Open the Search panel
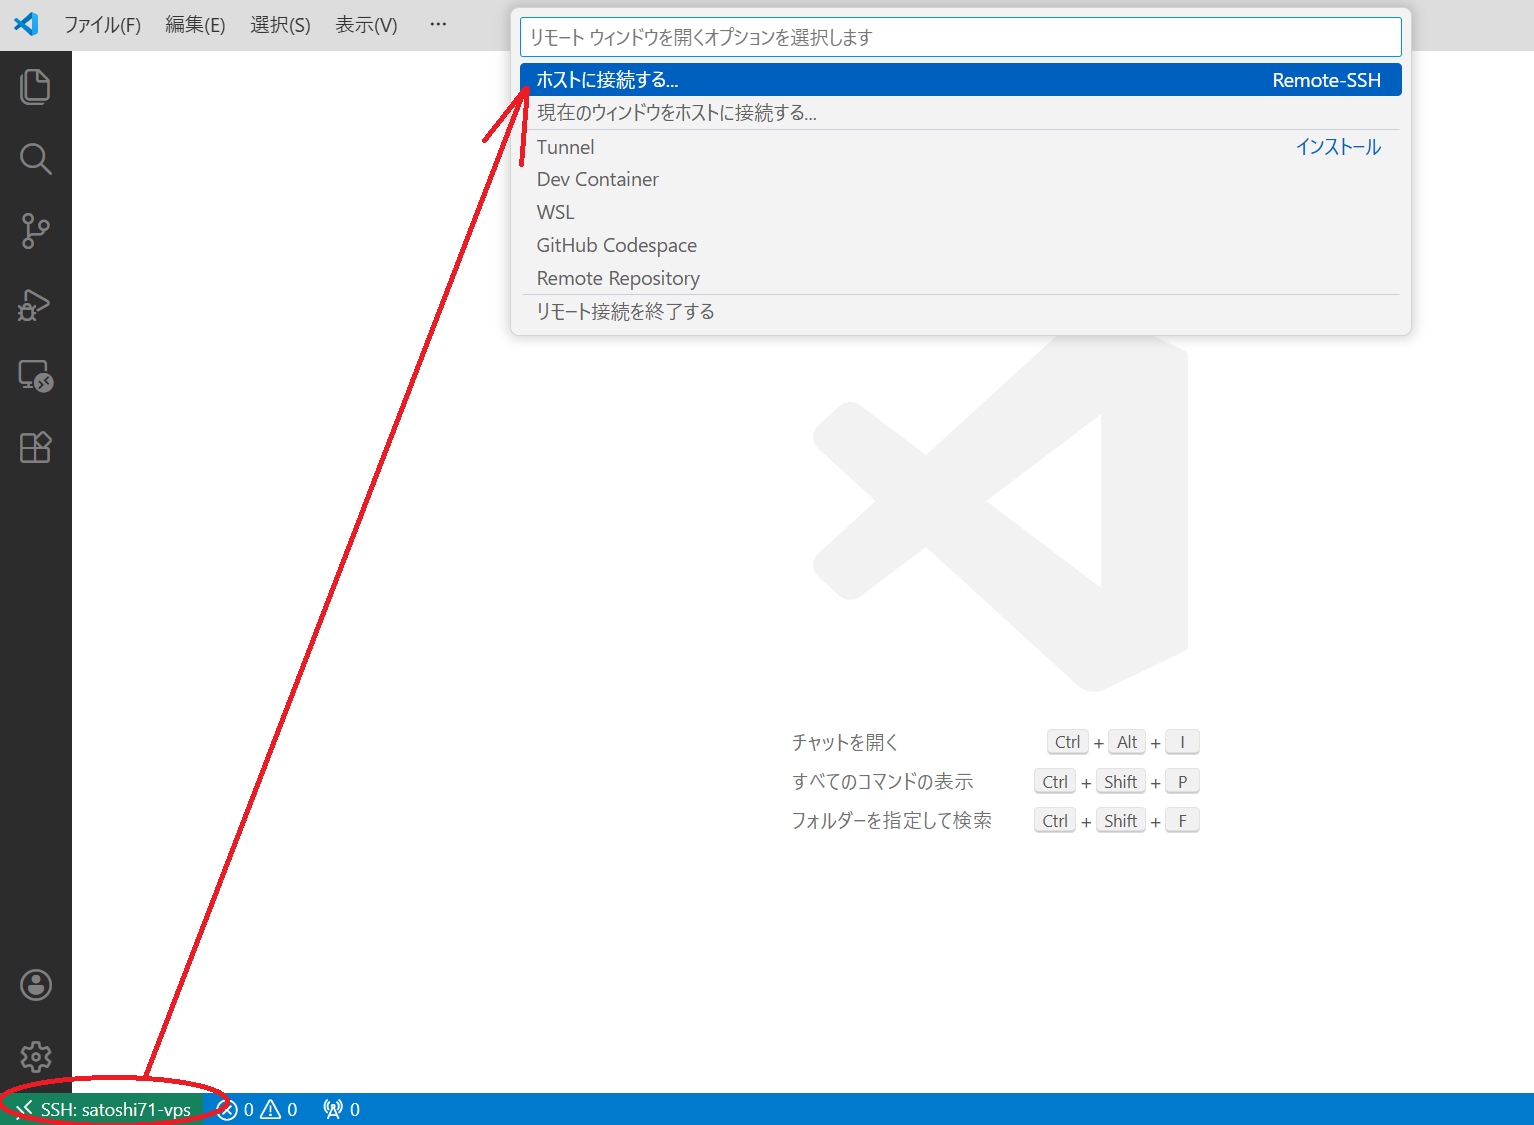1534x1125 pixels. coord(36,158)
